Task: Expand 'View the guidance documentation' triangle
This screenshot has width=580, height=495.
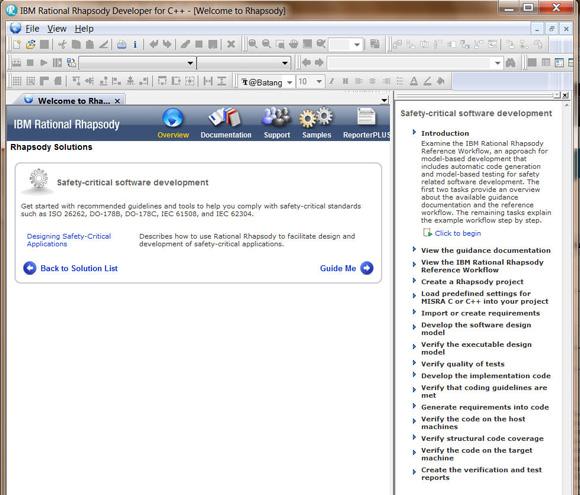Action: pos(414,250)
